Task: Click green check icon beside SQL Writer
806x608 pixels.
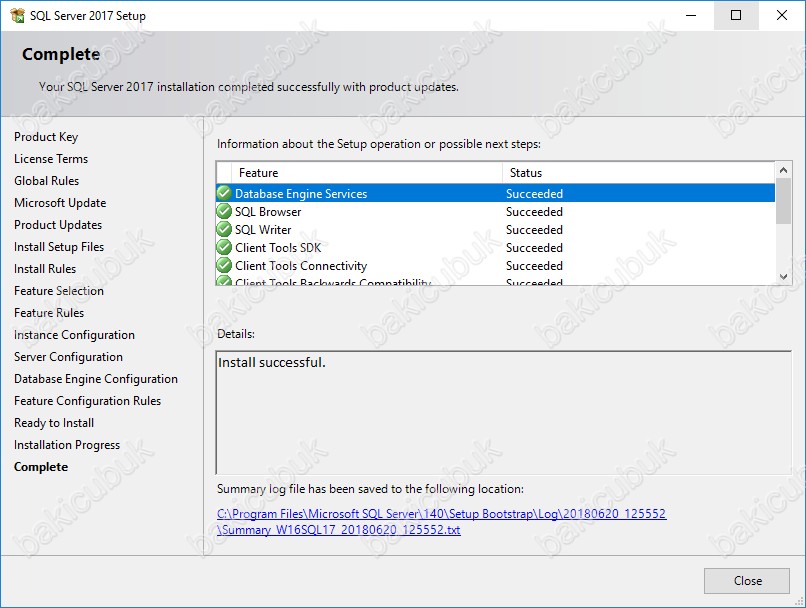Action: tap(224, 229)
